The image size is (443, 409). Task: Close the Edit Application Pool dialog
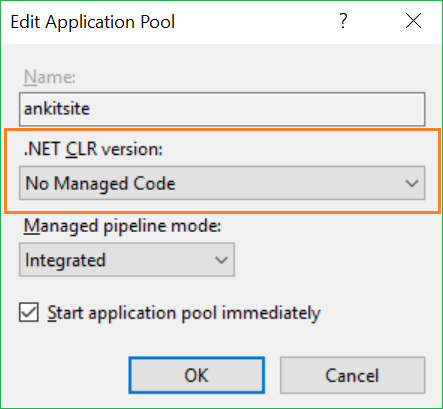[413, 21]
